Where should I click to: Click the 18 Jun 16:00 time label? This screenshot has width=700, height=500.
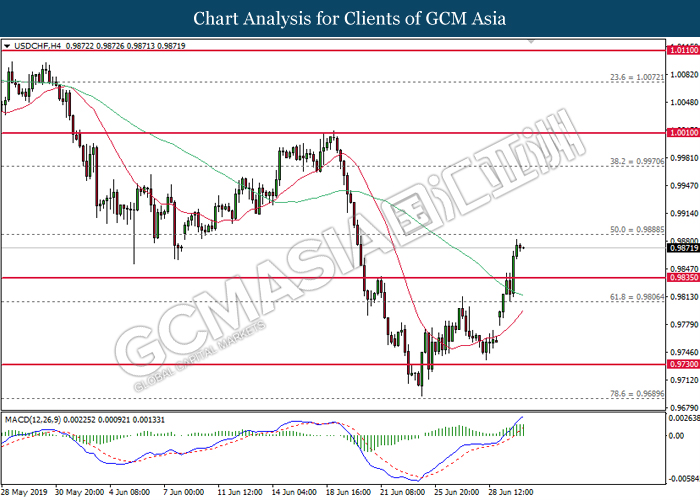click(x=348, y=492)
